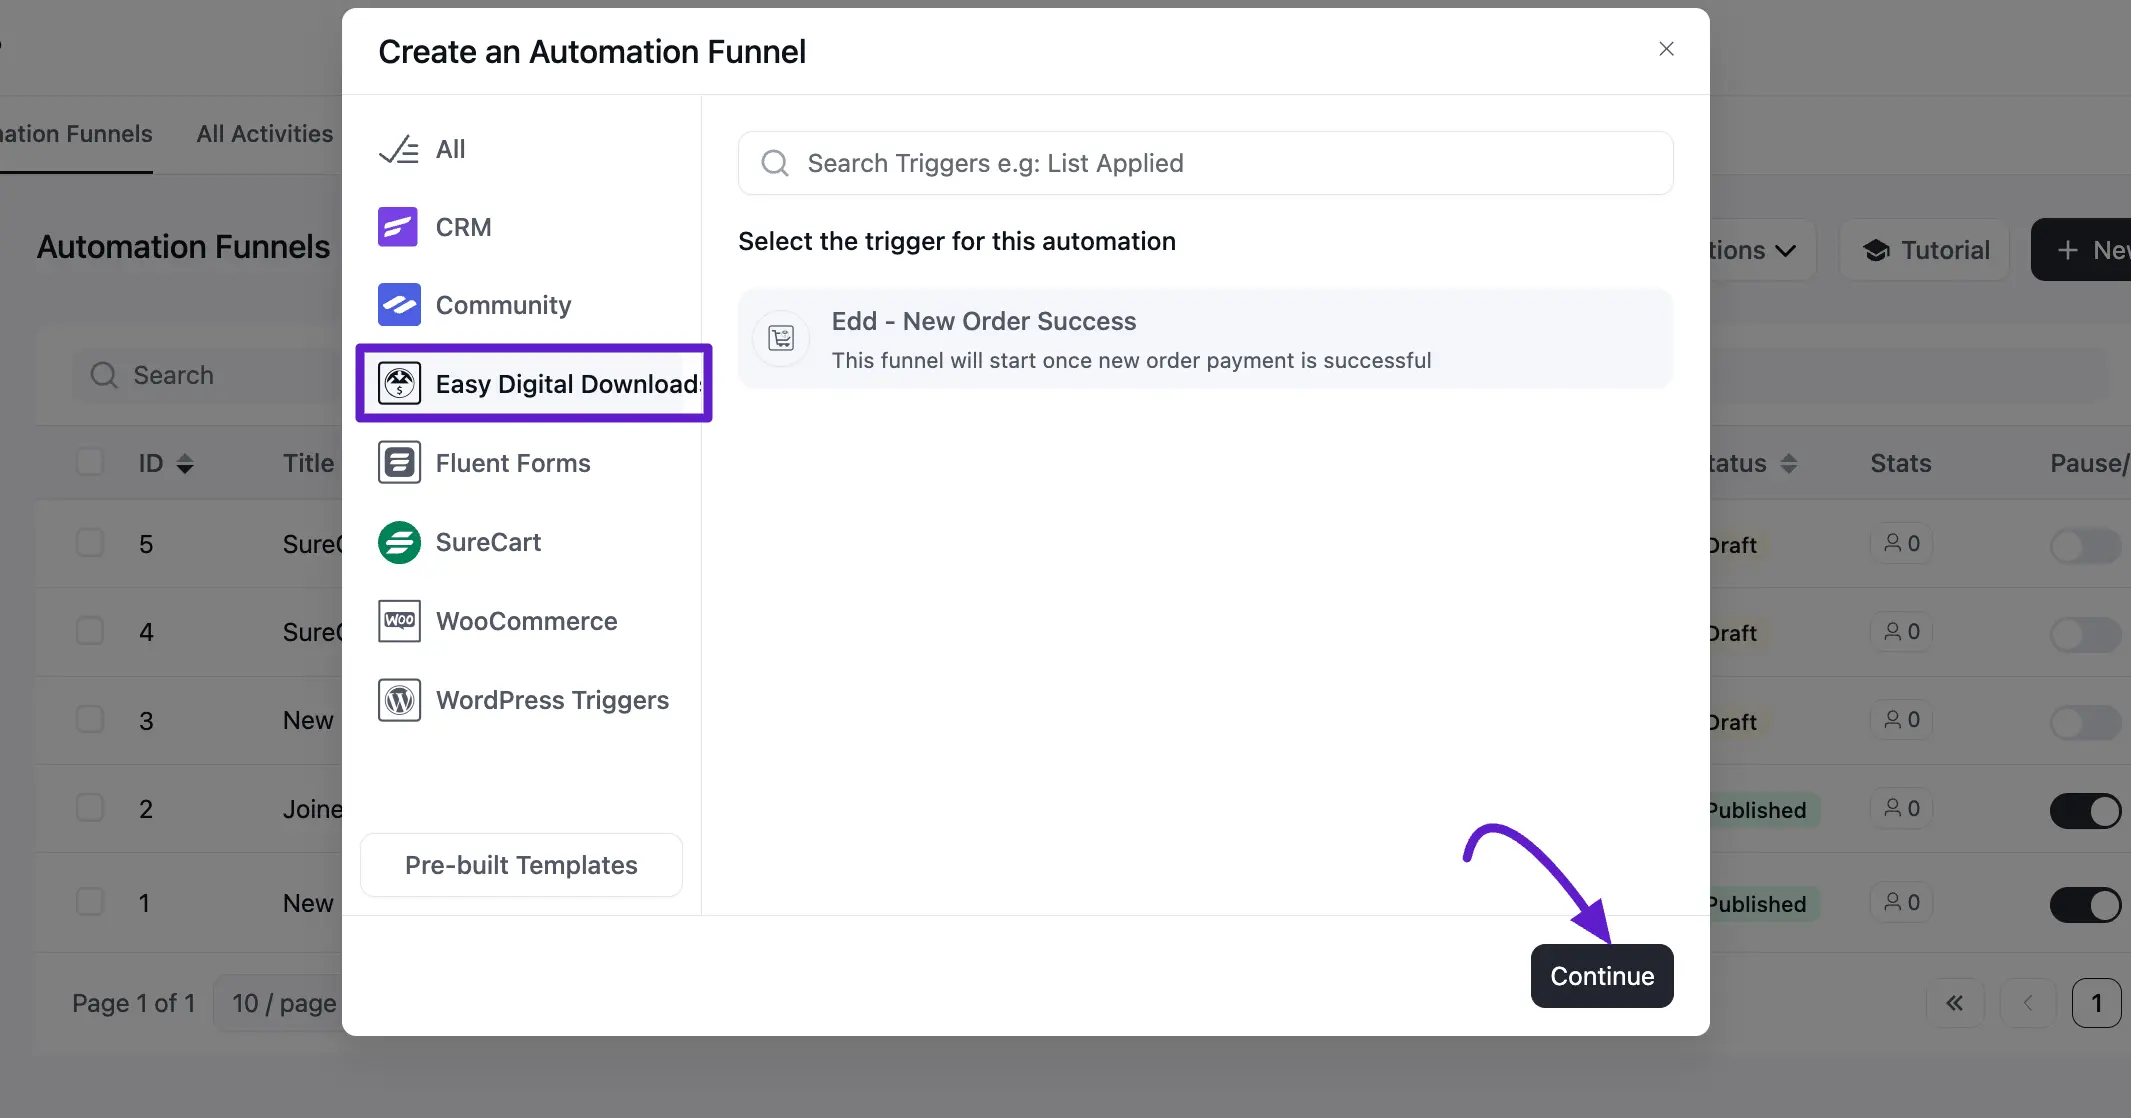
Task: Check the checkbox for funnel ID 3
Action: click(x=90, y=720)
